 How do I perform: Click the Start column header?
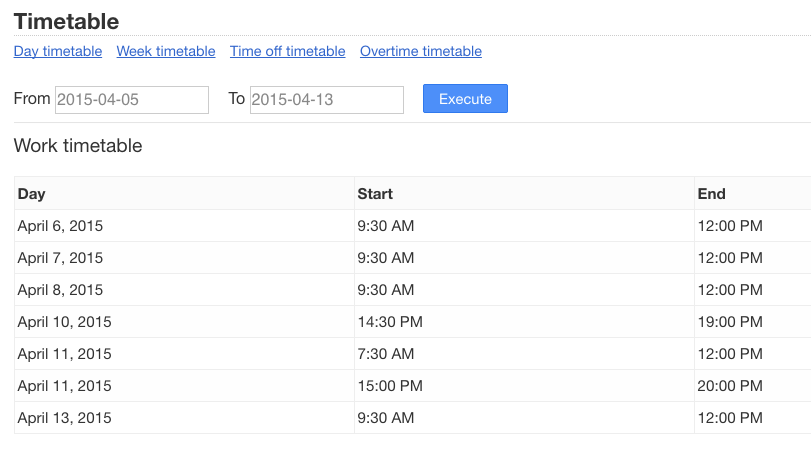click(375, 194)
